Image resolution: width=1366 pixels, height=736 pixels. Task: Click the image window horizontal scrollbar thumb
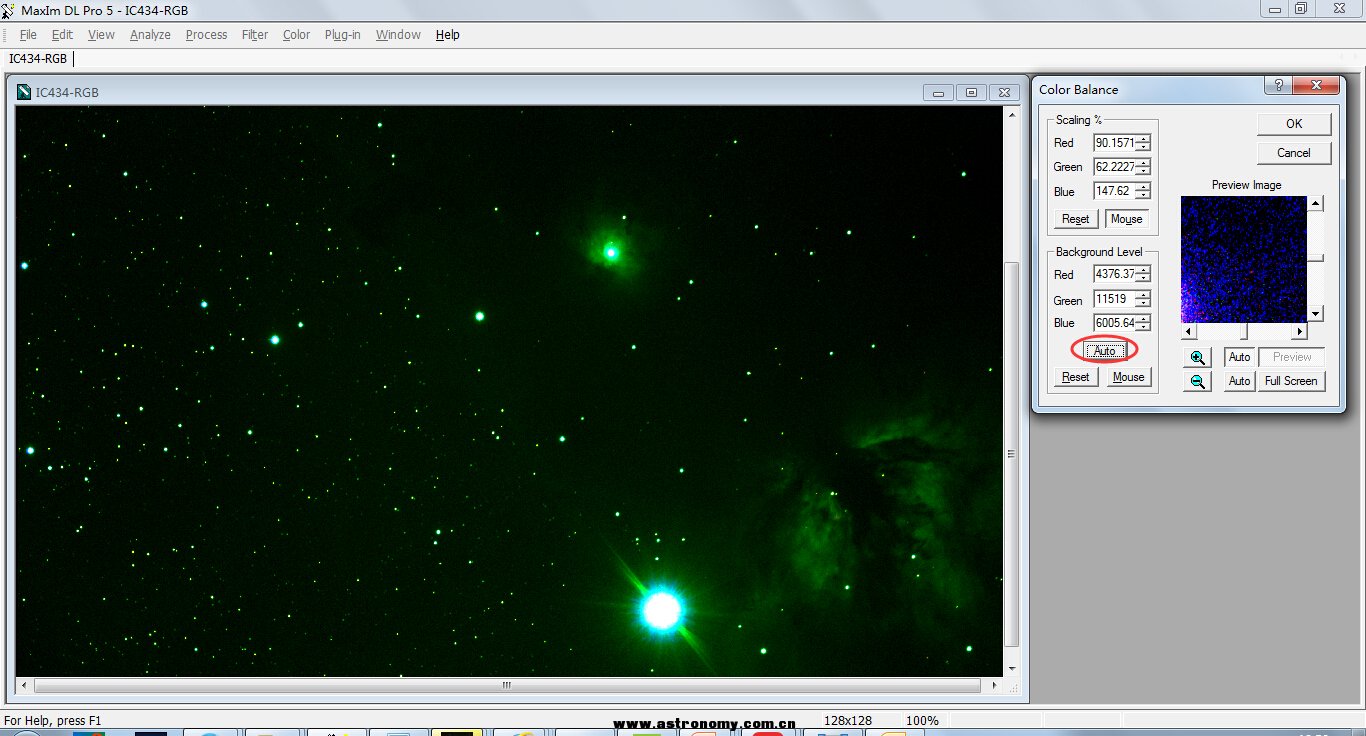tap(507, 686)
